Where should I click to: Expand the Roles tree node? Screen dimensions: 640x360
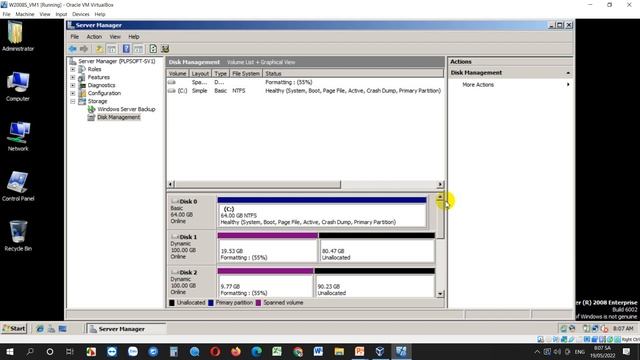click(73, 69)
